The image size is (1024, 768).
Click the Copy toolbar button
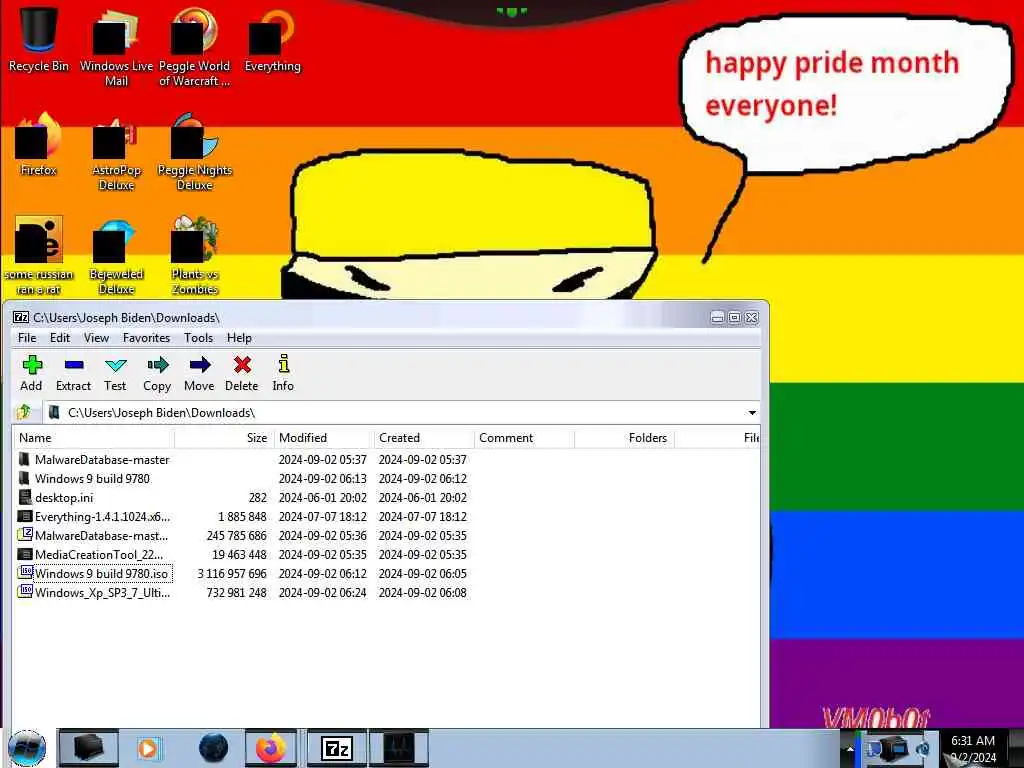coord(157,373)
